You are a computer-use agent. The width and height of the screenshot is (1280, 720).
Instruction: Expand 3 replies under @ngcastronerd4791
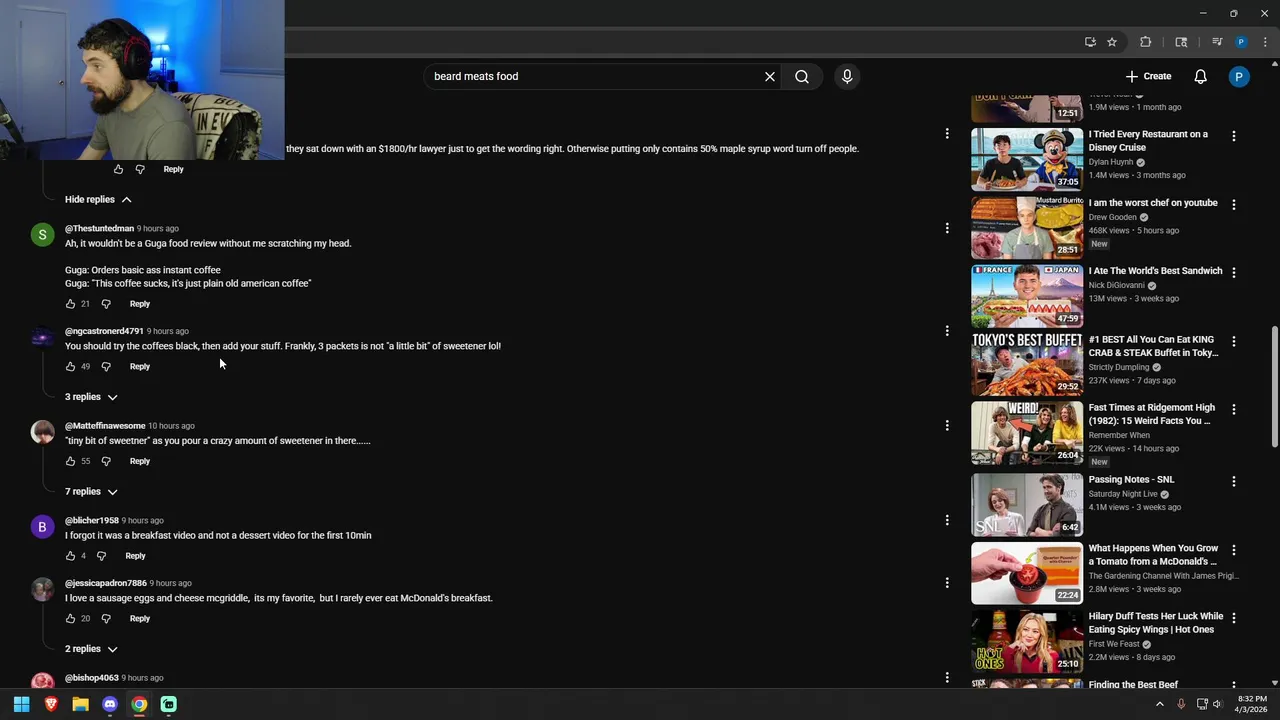tap(91, 397)
